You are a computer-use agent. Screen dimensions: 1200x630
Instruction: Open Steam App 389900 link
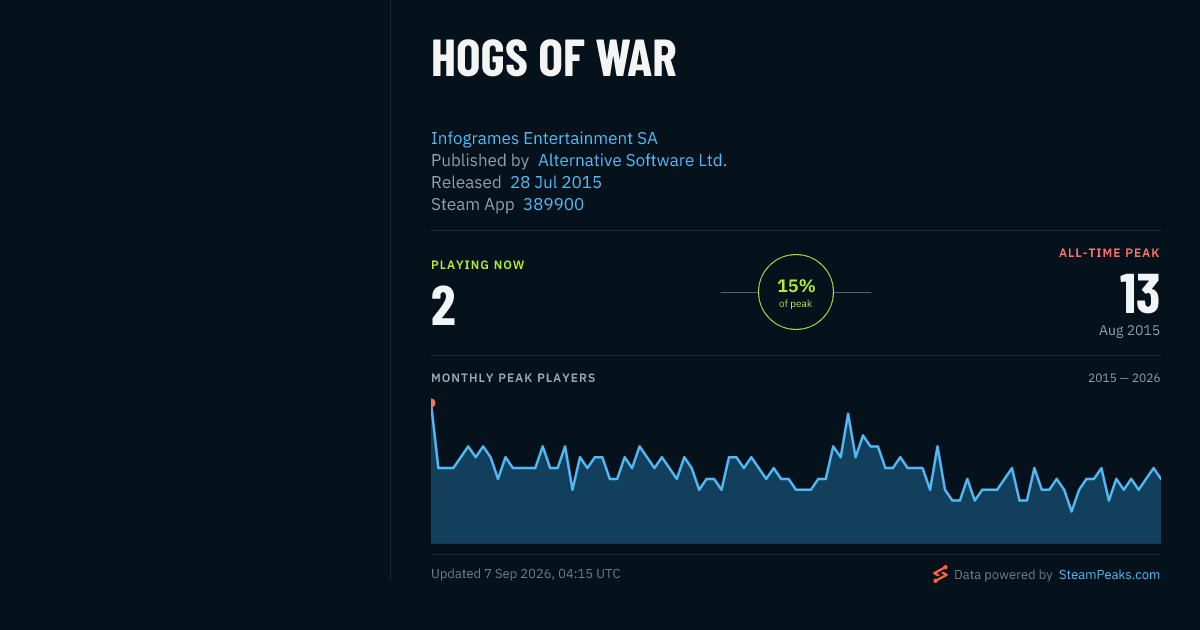[x=553, y=204]
